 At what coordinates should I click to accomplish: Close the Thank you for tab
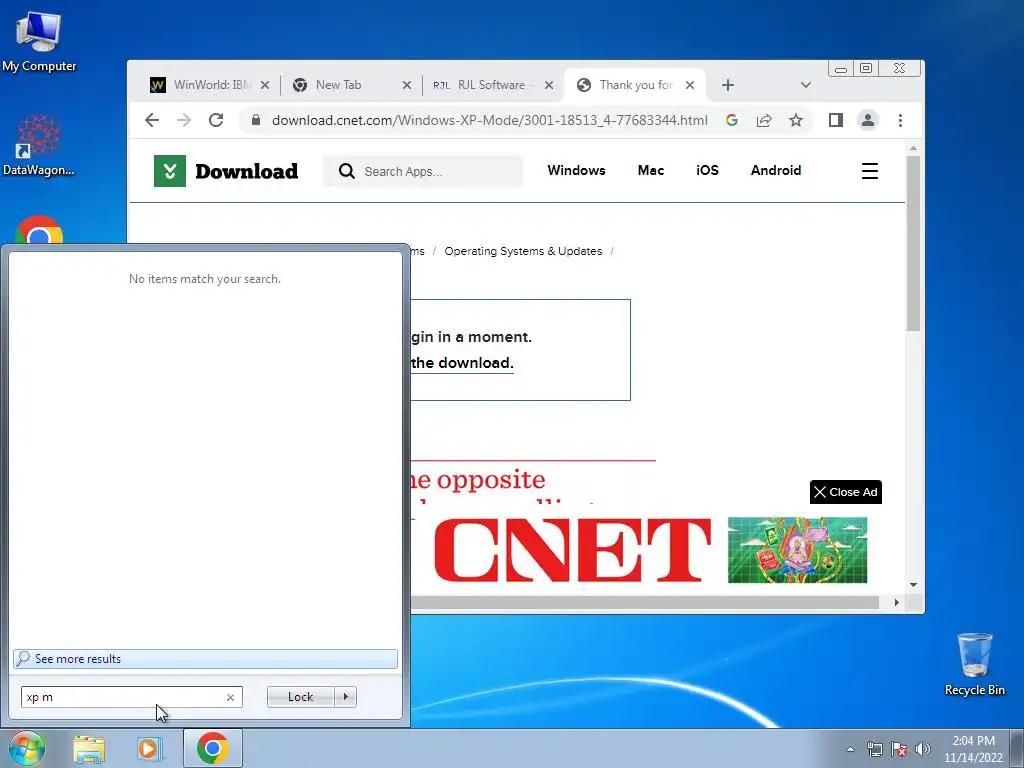pyautogui.click(x=690, y=85)
